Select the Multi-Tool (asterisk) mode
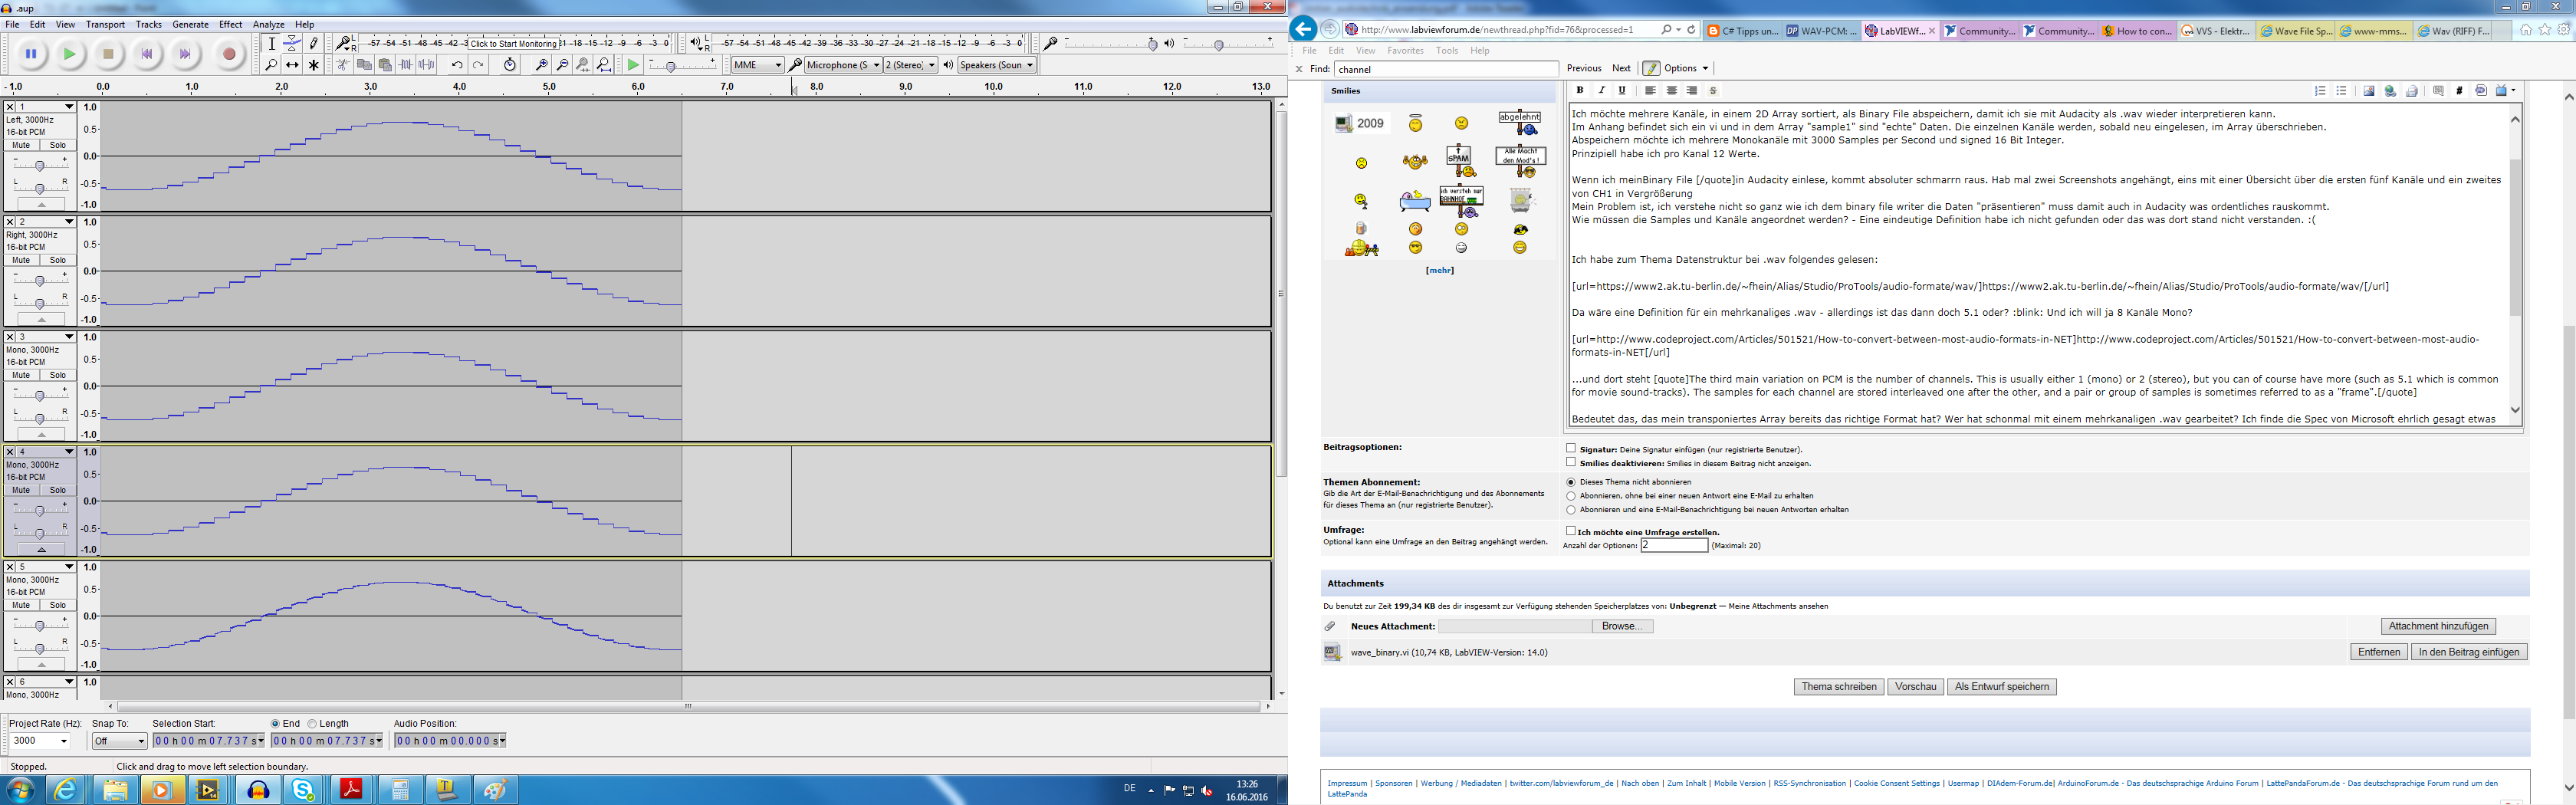2576x805 pixels. pos(313,65)
